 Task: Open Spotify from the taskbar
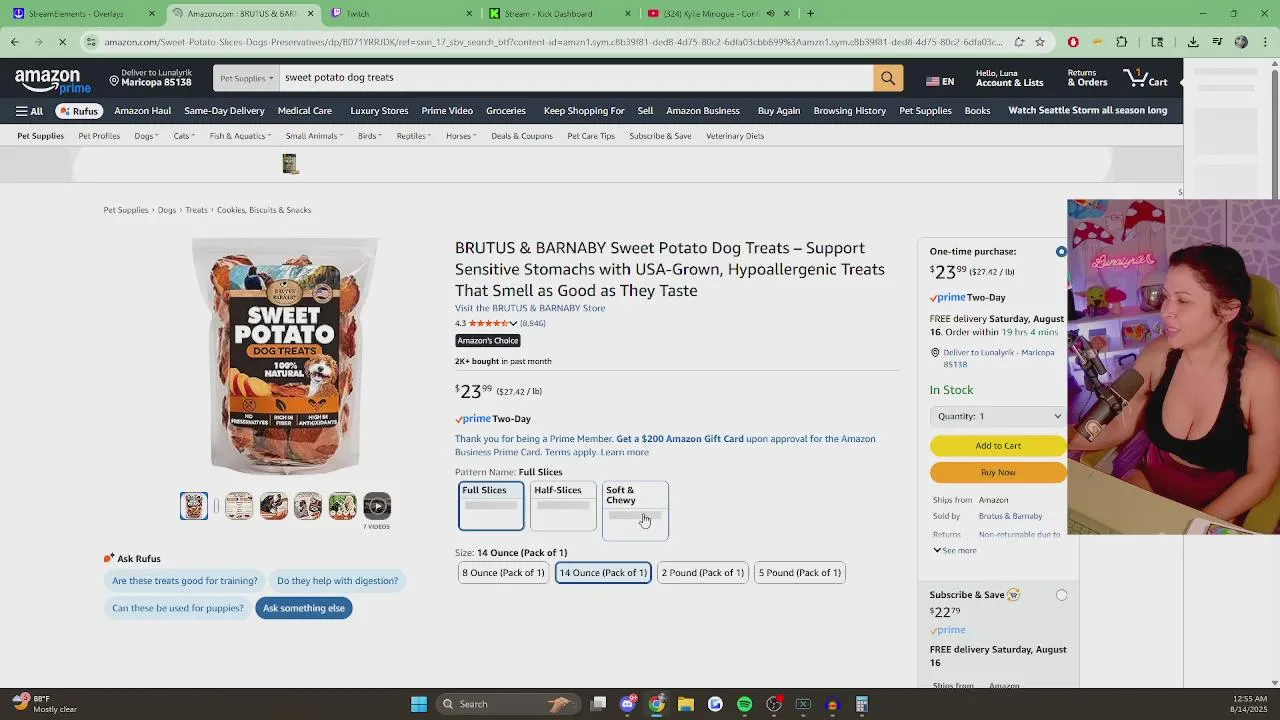pos(744,704)
